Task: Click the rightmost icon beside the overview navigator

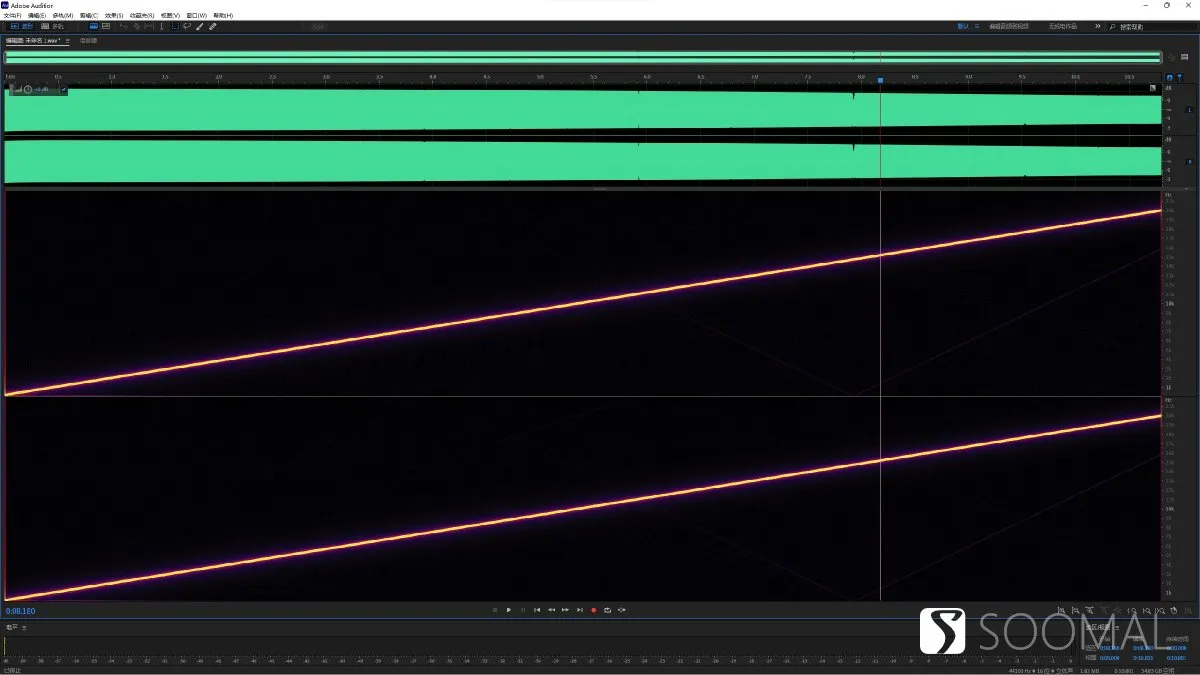Action: [1184, 57]
